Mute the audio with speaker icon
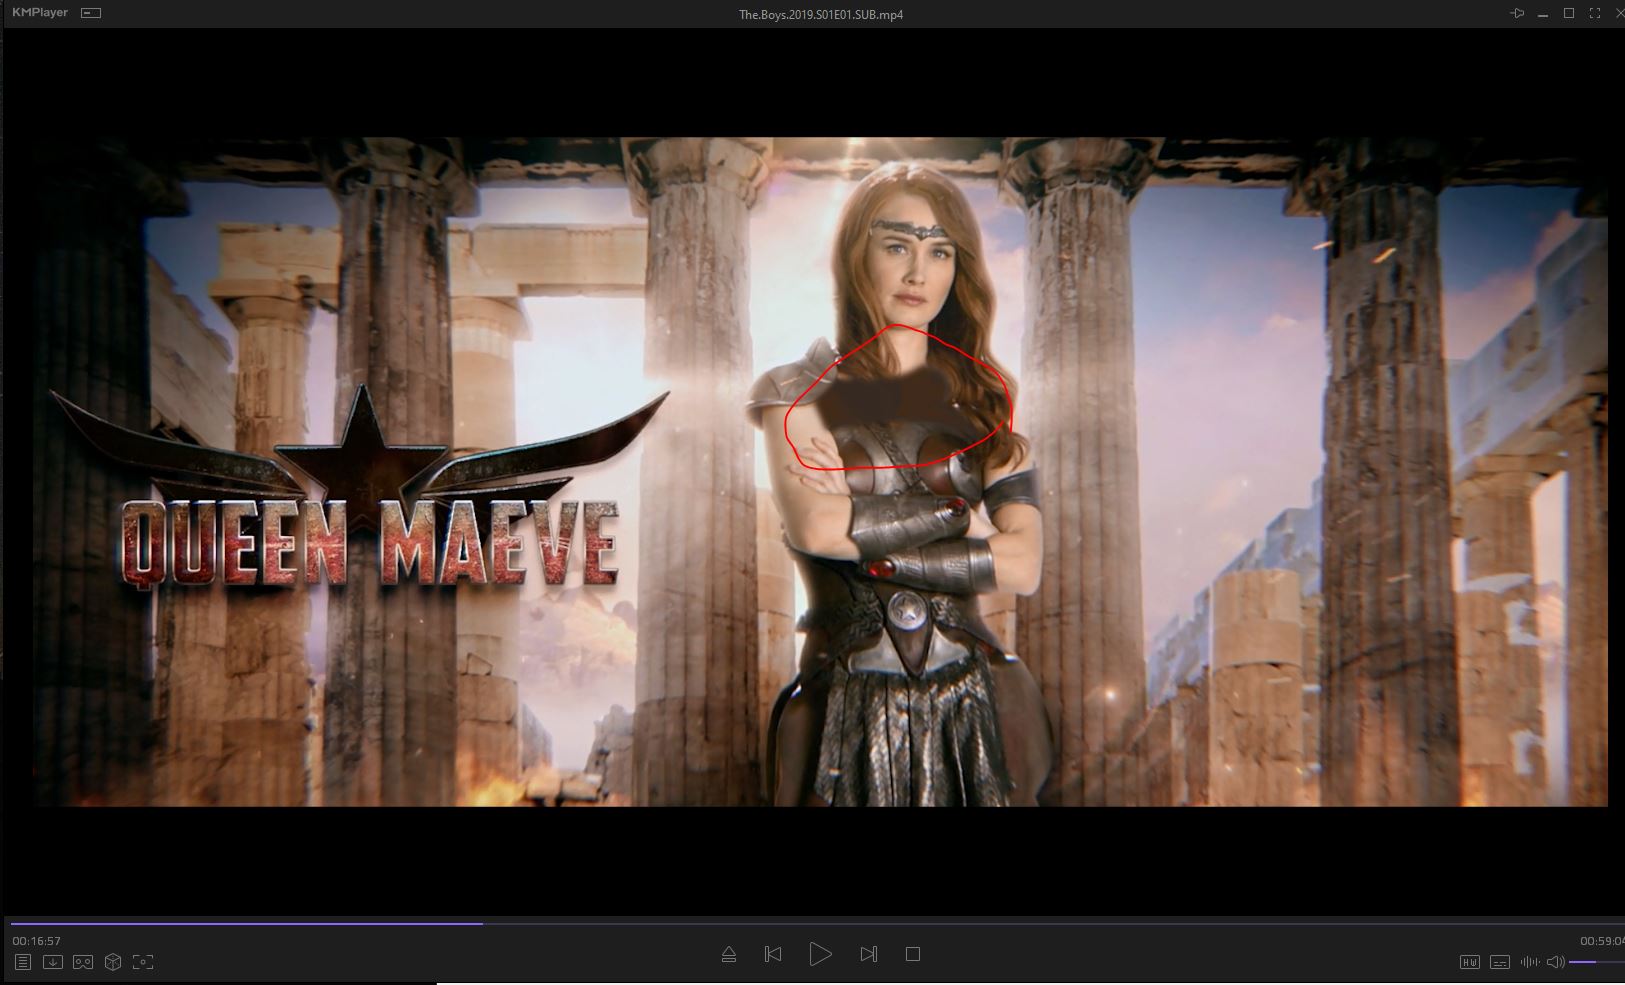Screen dimensions: 1625x985 coord(1555,962)
